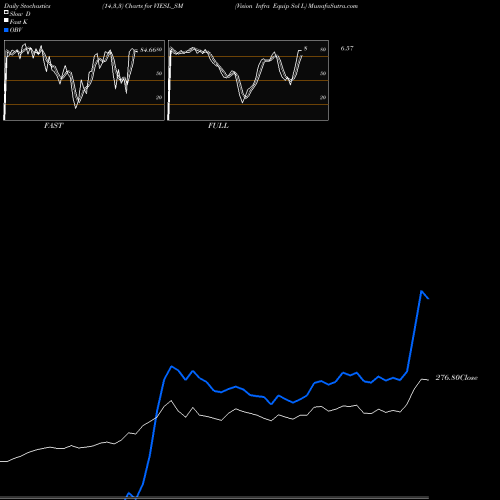Click the 20 axis label on FULL chart
The height and width of the screenshot is (500, 500).
pos(323,97)
